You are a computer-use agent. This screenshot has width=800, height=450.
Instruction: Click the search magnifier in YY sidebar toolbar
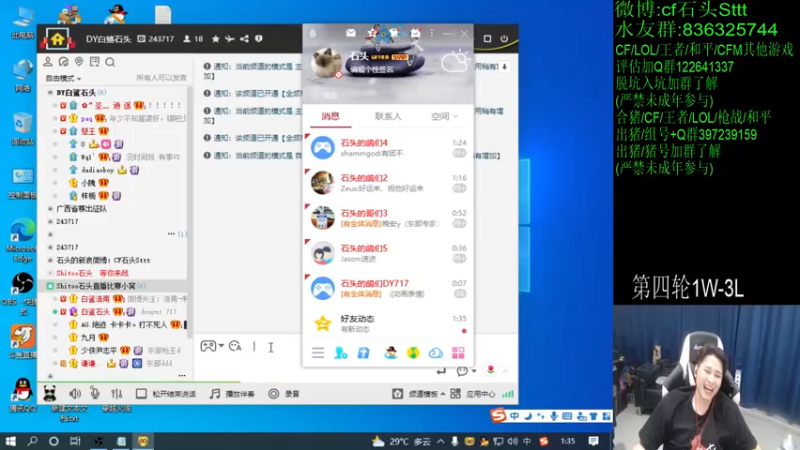110,62
